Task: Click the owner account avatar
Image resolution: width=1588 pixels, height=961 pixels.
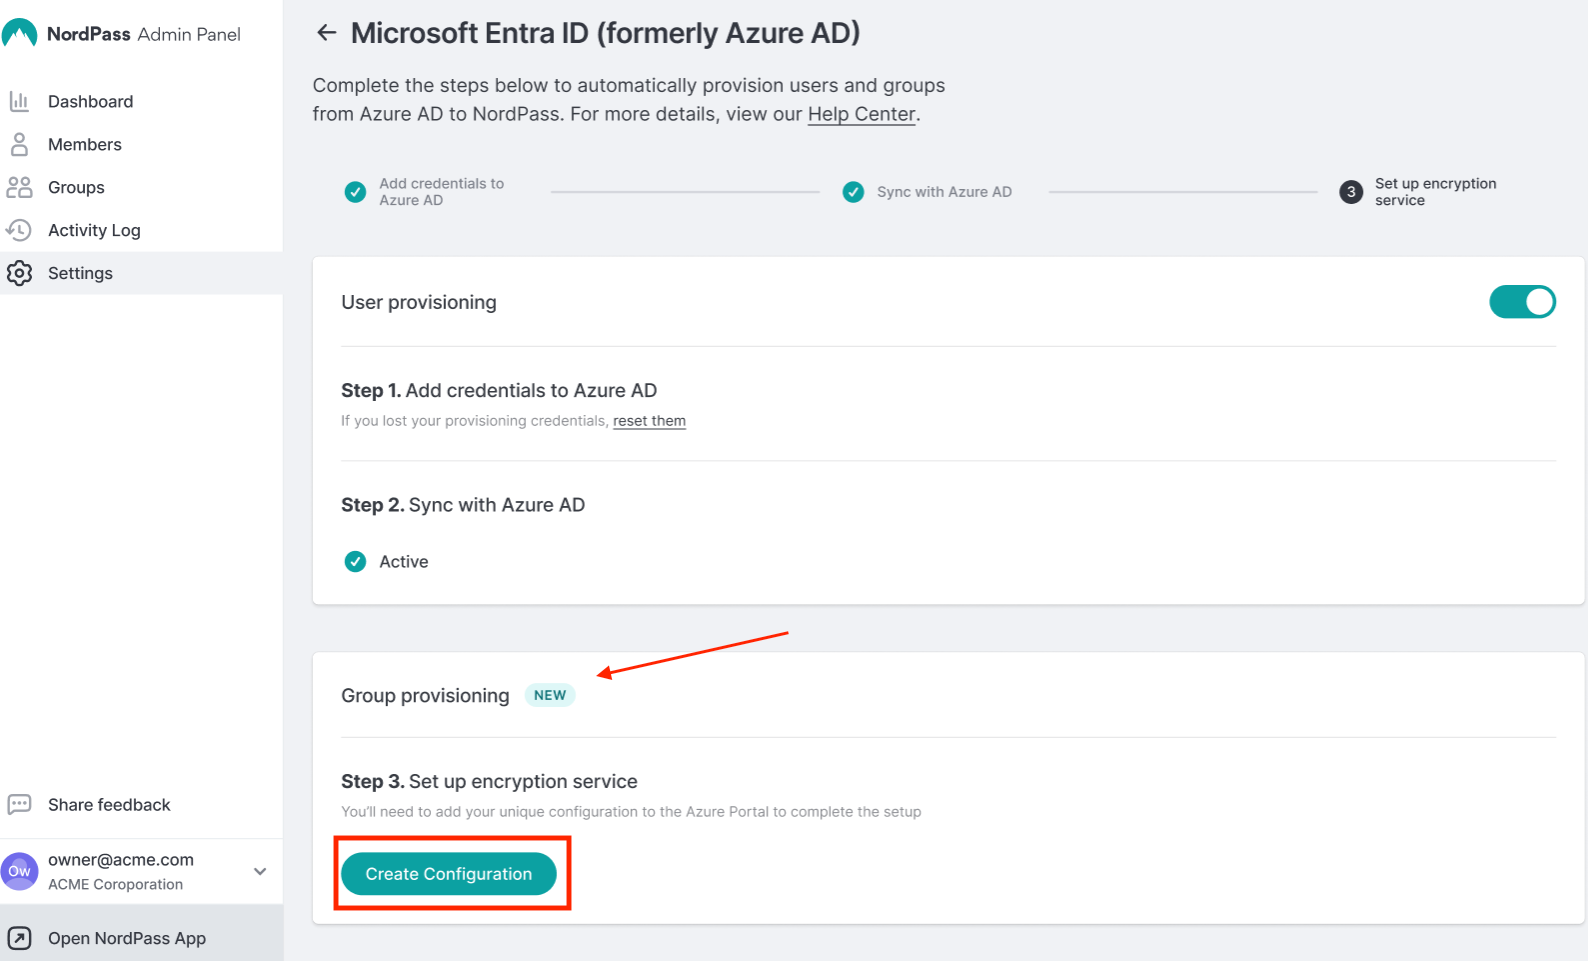Action: pos(20,871)
